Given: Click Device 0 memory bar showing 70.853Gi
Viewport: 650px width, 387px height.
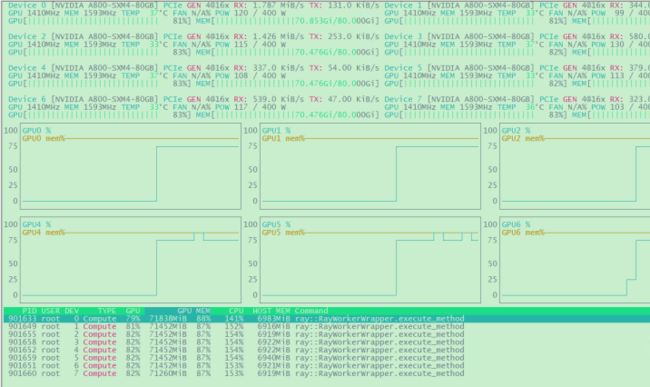Looking at the screenshot, I should (288, 21).
